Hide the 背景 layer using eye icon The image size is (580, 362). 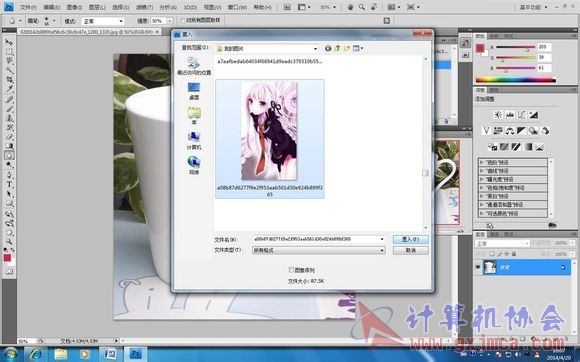[478, 267]
